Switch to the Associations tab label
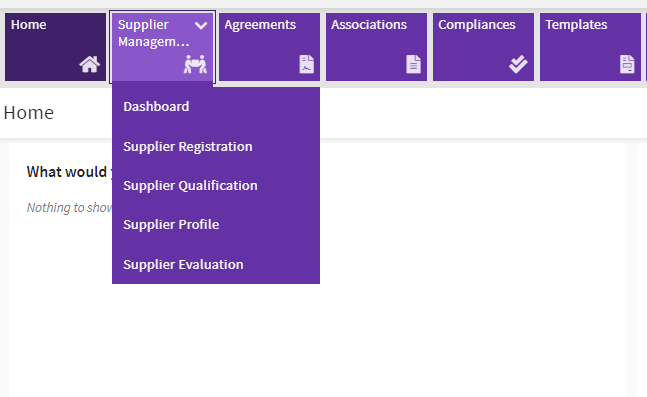 coord(369,25)
